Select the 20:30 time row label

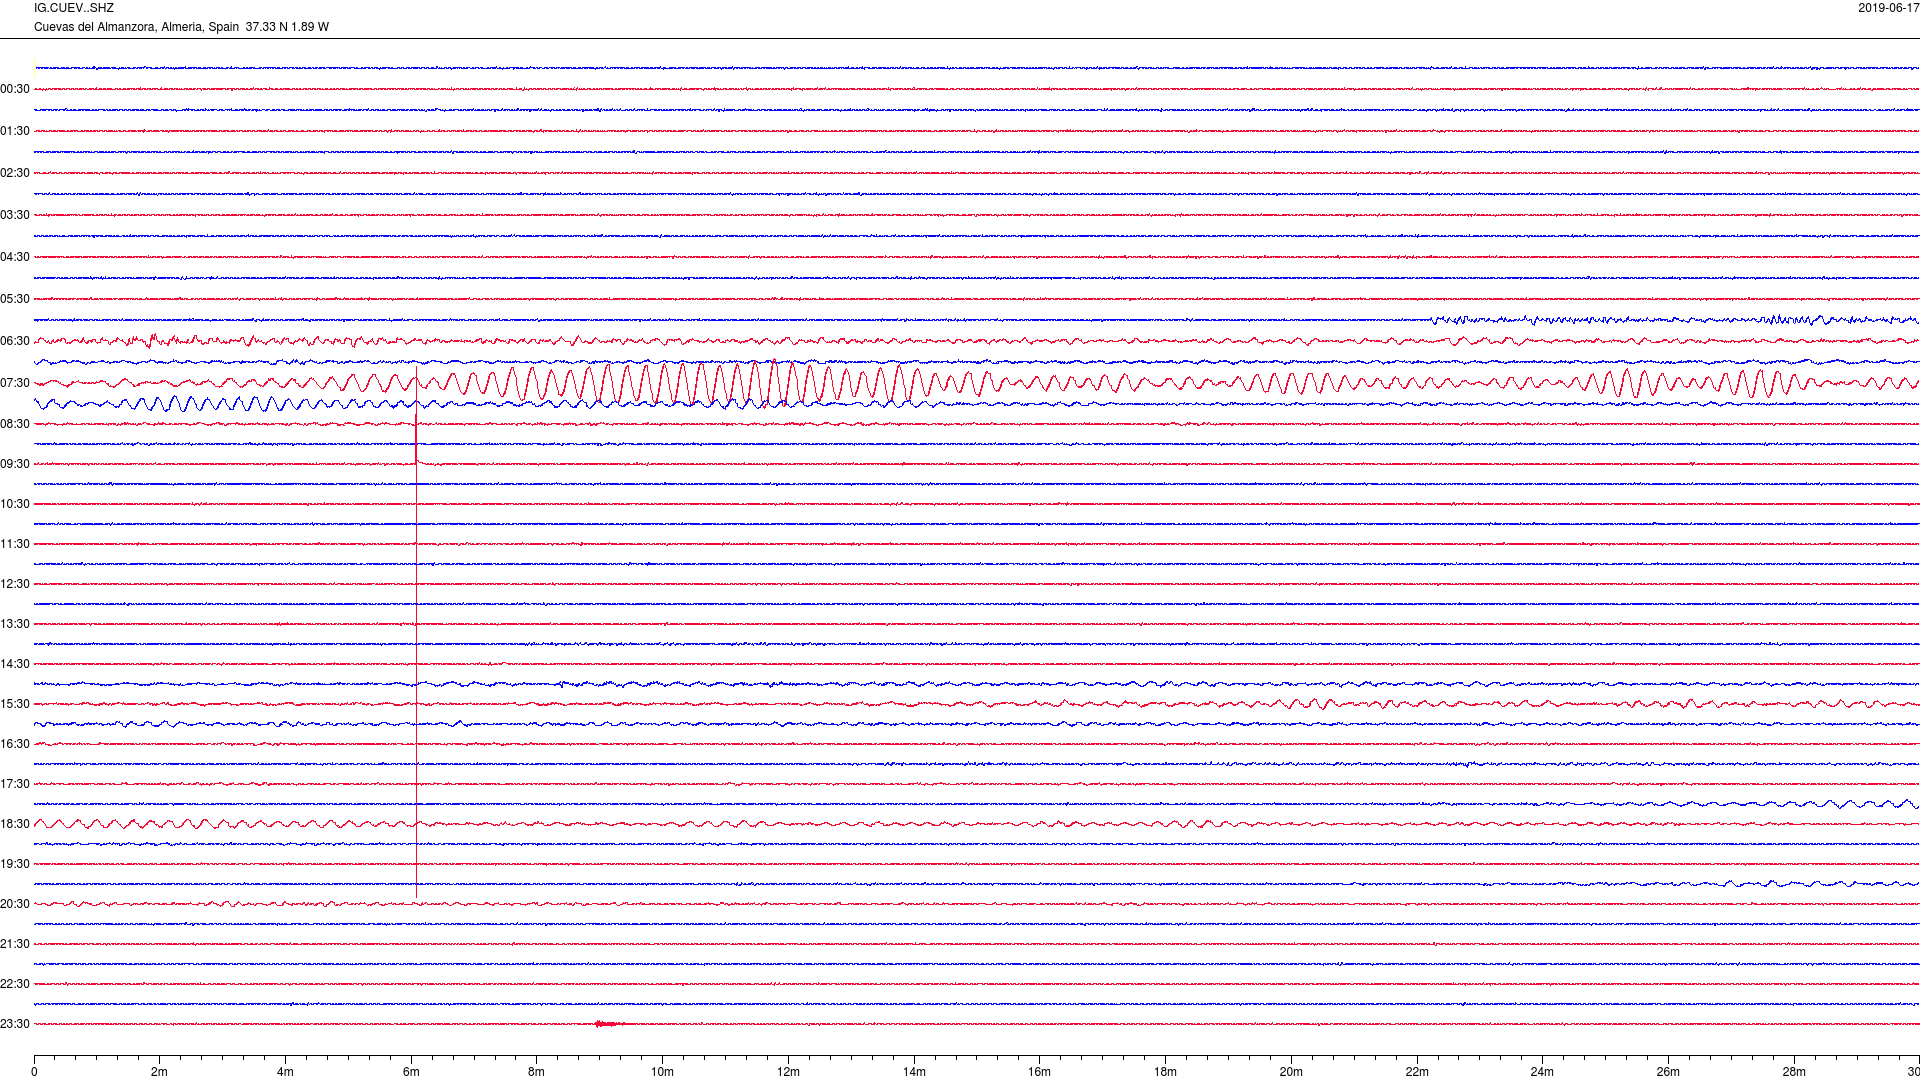15,904
